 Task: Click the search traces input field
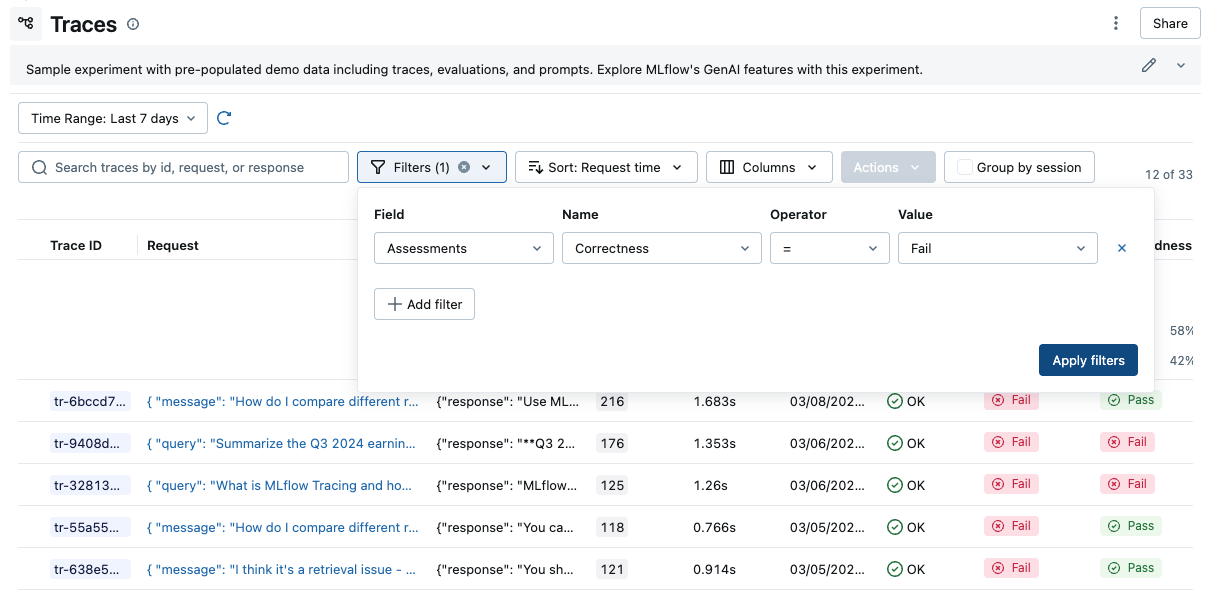coord(184,167)
